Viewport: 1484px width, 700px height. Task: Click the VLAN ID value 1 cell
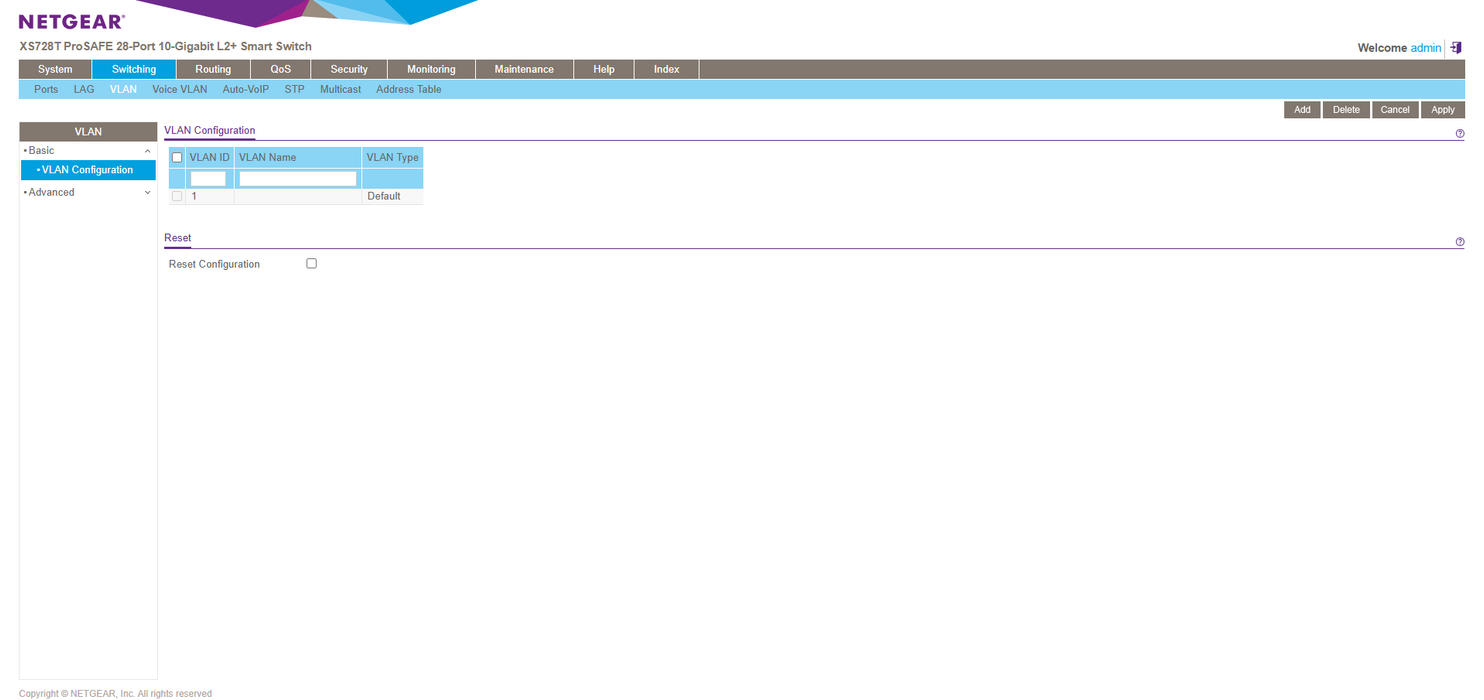point(209,196)
